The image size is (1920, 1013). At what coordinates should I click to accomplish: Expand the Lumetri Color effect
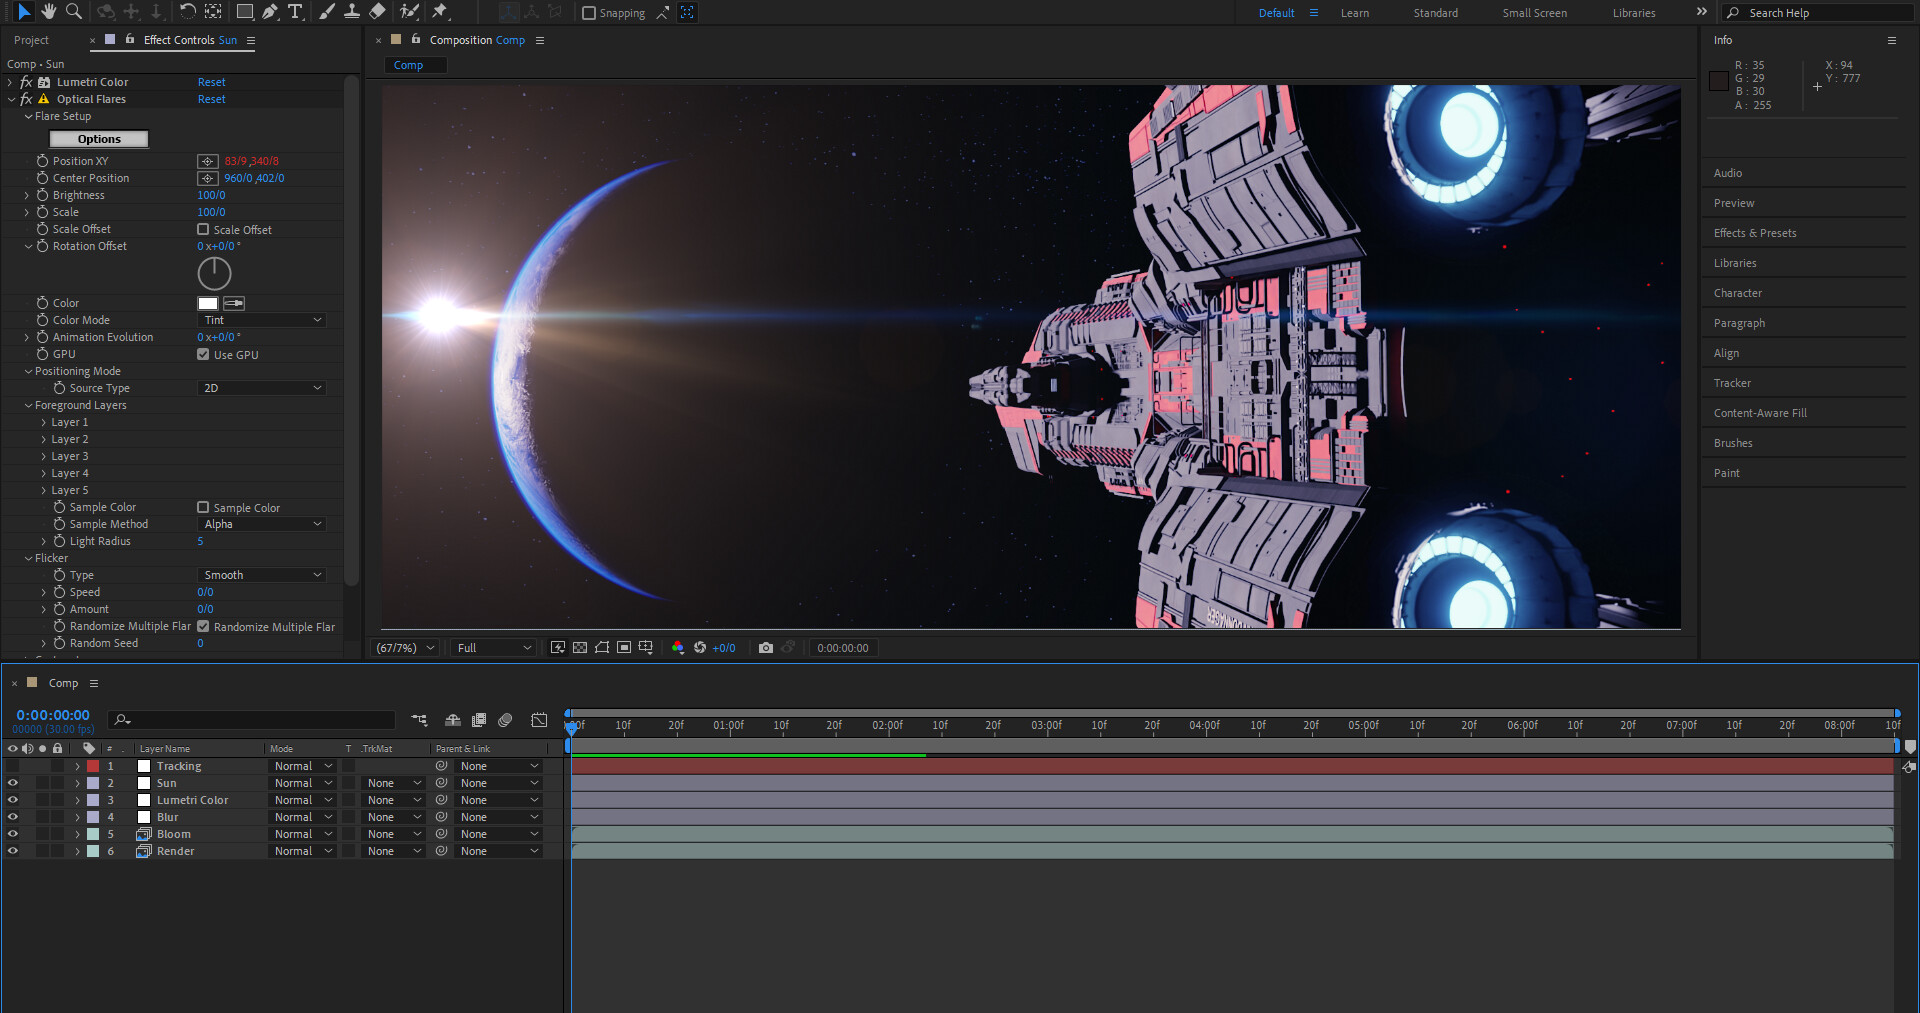10,82
